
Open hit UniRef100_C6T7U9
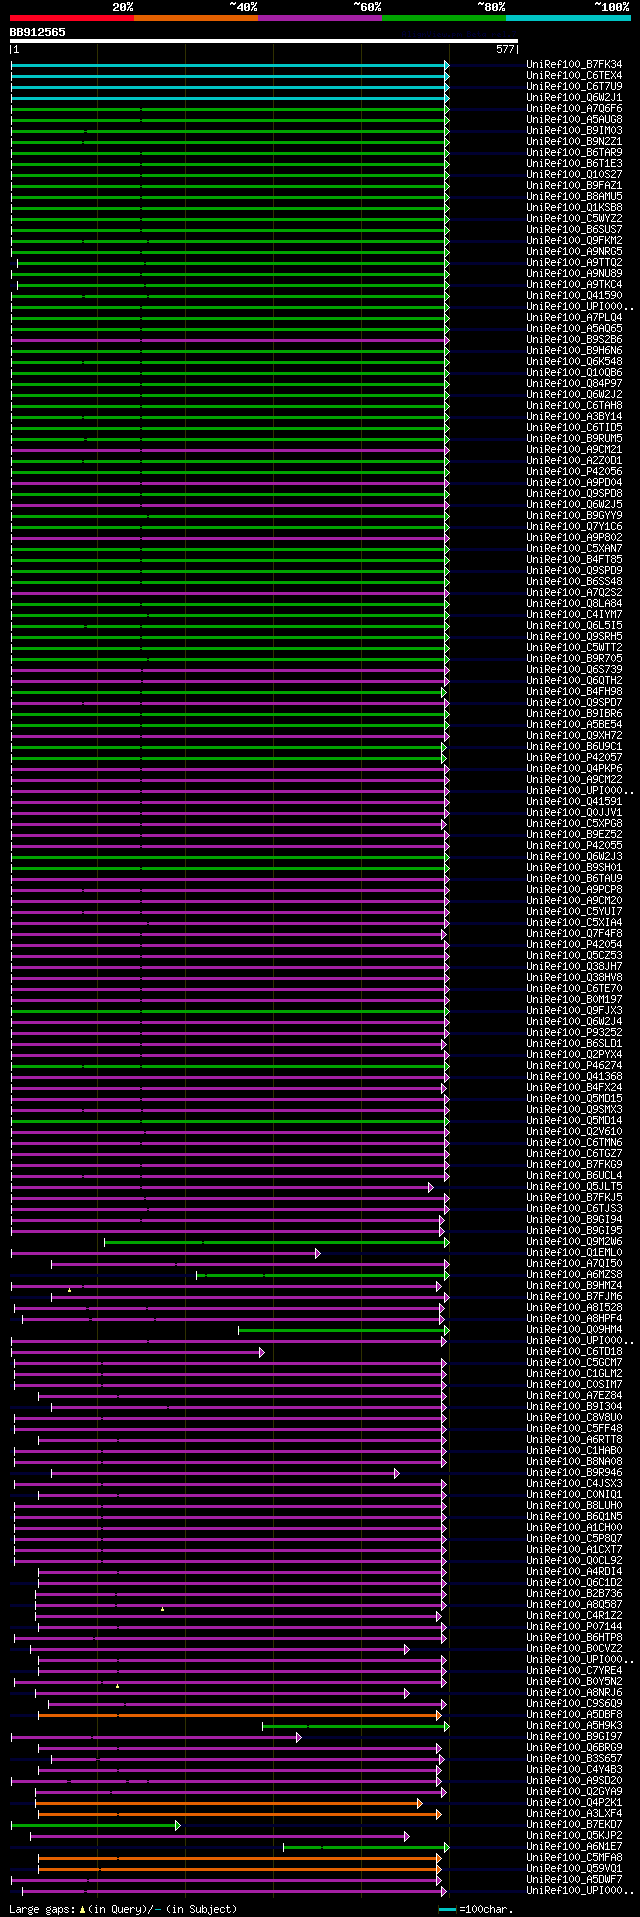click(574, 86)
